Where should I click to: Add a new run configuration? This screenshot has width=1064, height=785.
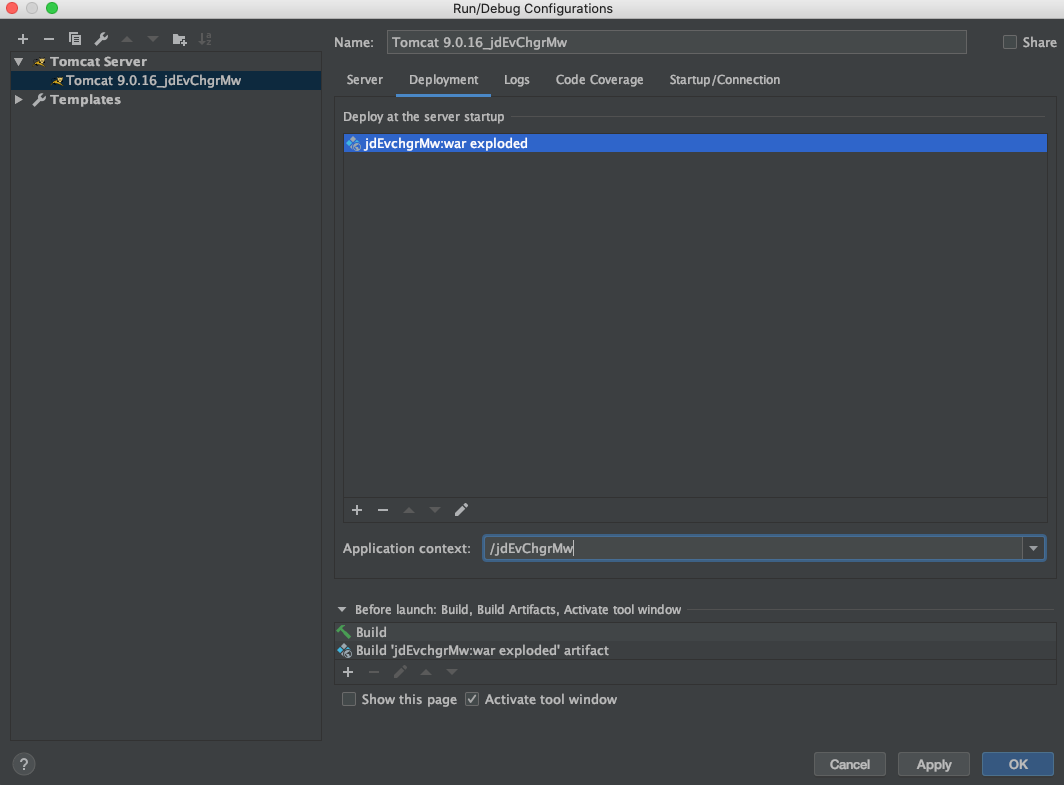(x=22, y=39)
